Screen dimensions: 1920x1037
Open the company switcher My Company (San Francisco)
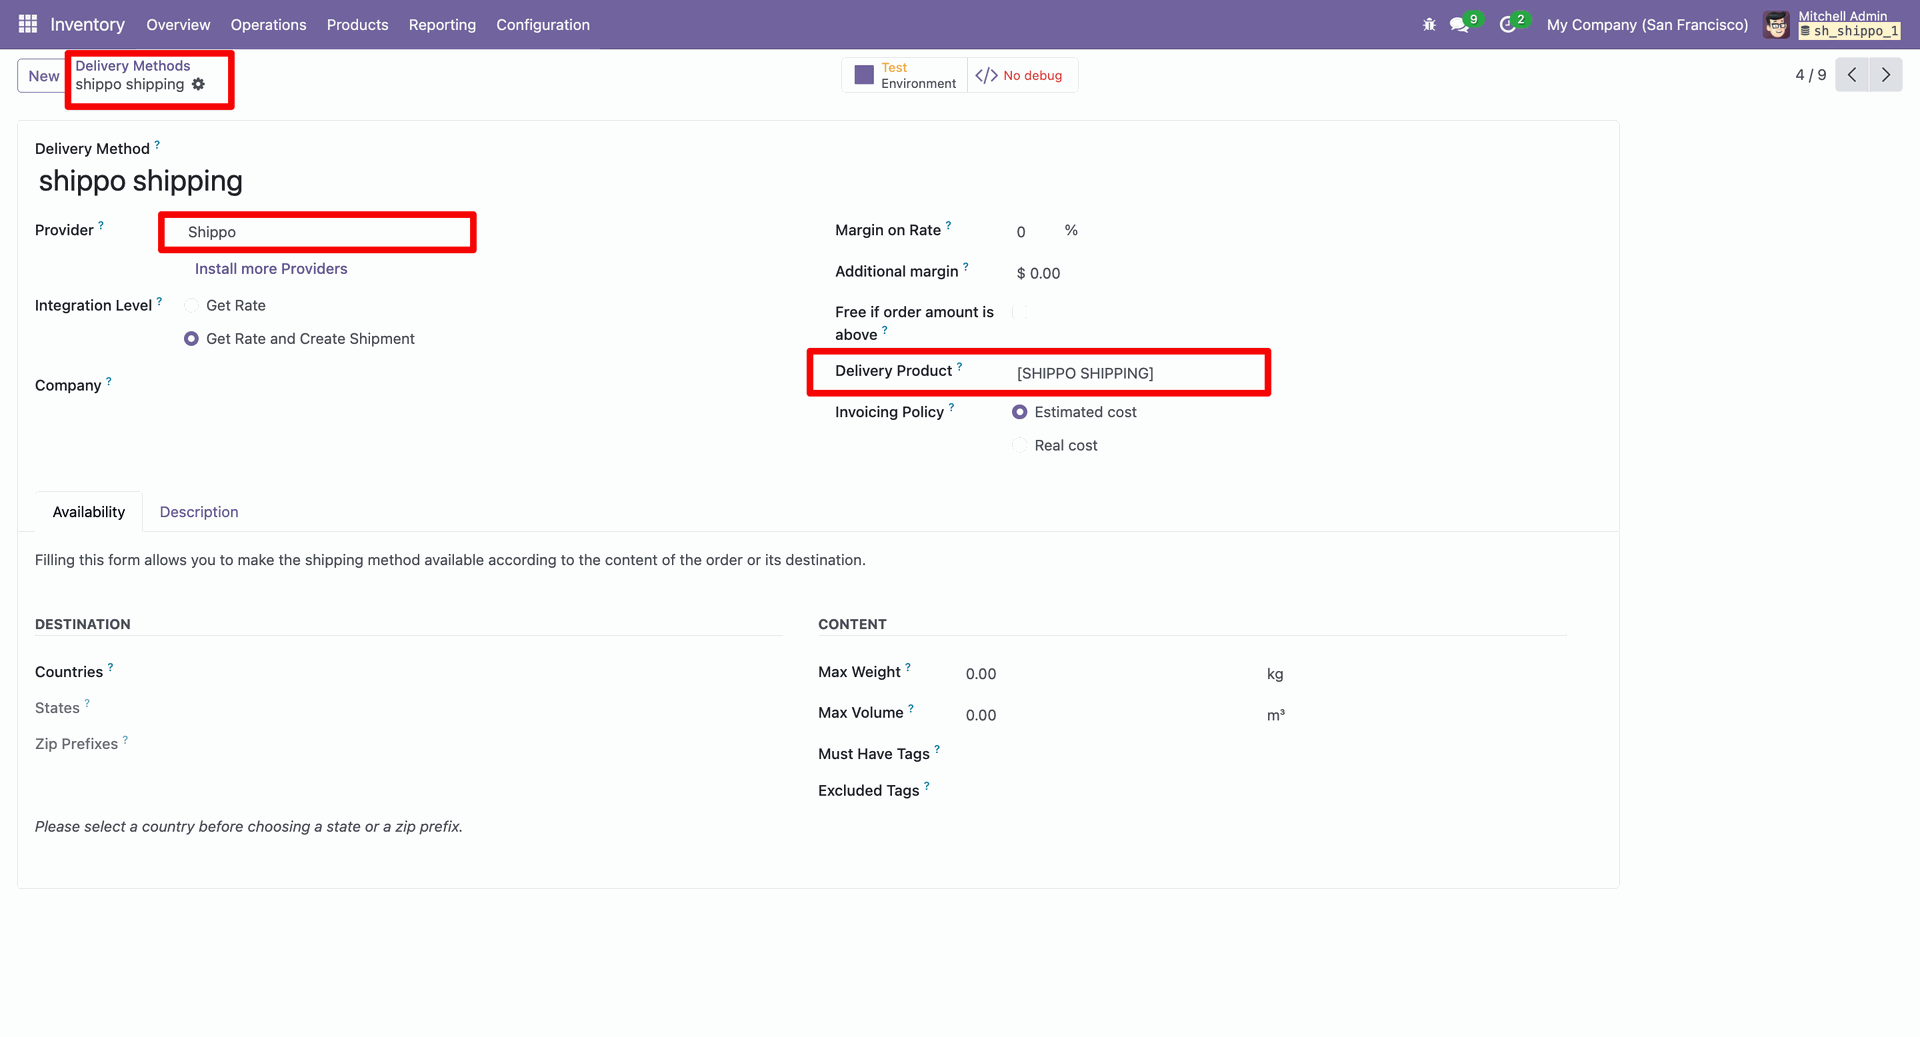pos(1647,24)
